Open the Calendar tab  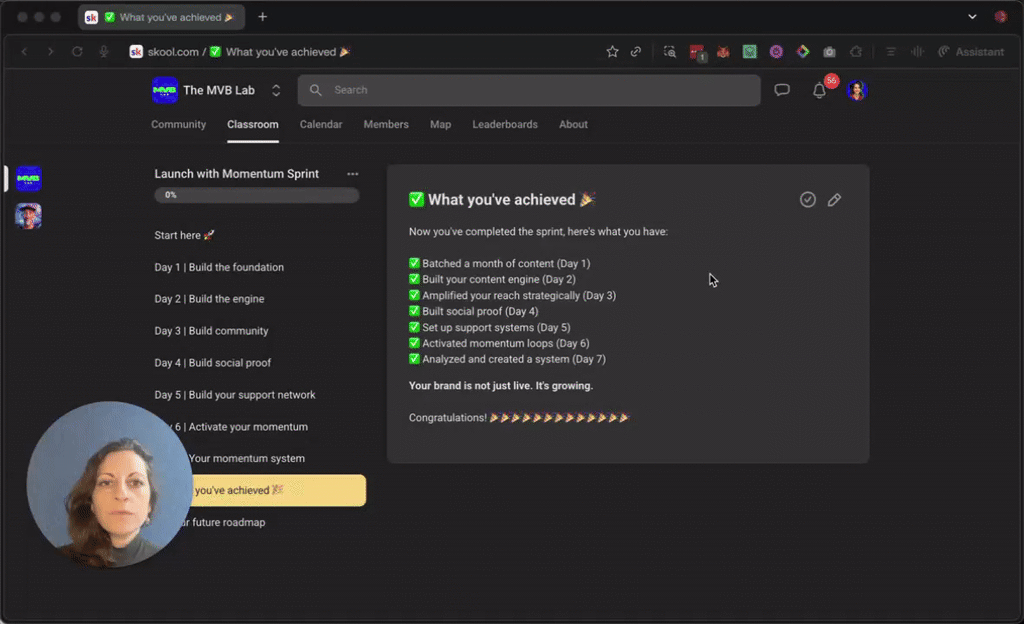pos(321,124)
